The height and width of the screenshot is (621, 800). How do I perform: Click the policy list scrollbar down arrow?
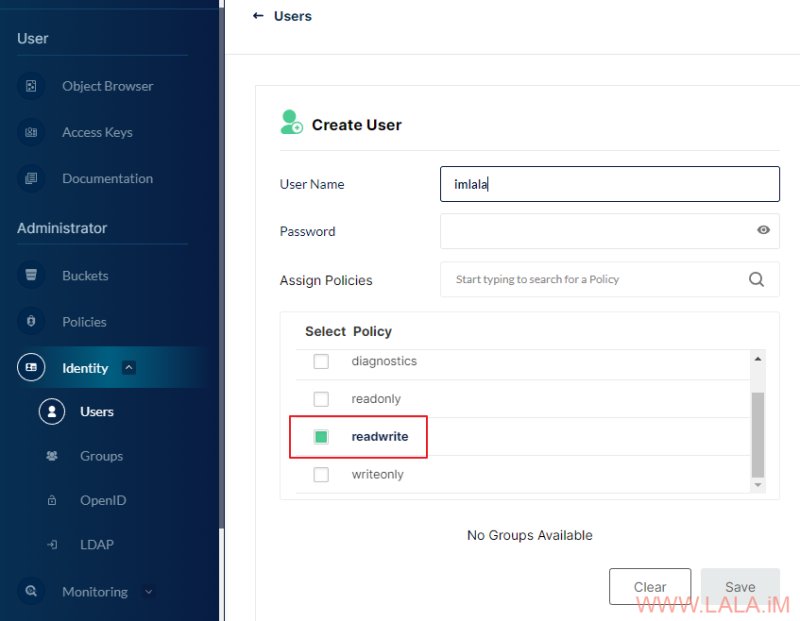click(x=758, y=485)
